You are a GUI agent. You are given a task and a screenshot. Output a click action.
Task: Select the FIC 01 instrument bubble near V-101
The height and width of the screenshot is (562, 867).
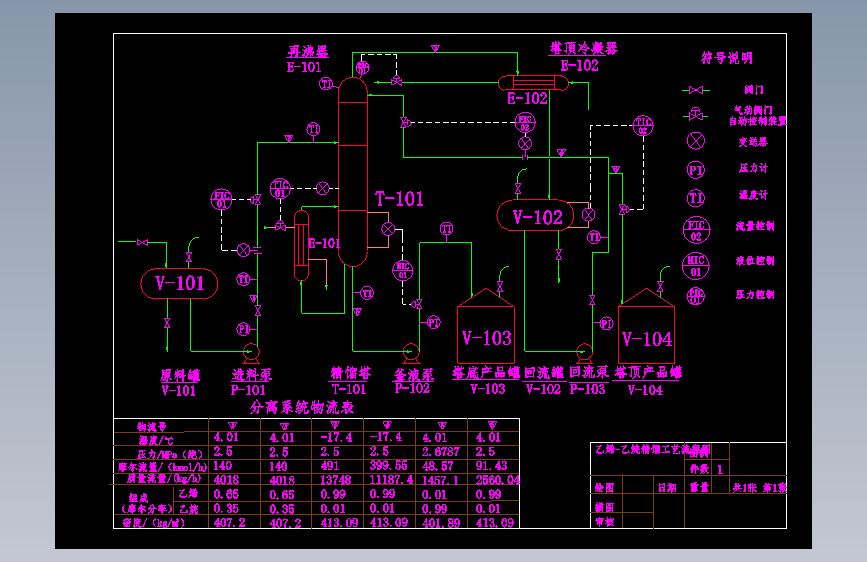click(x=221, y=199)
